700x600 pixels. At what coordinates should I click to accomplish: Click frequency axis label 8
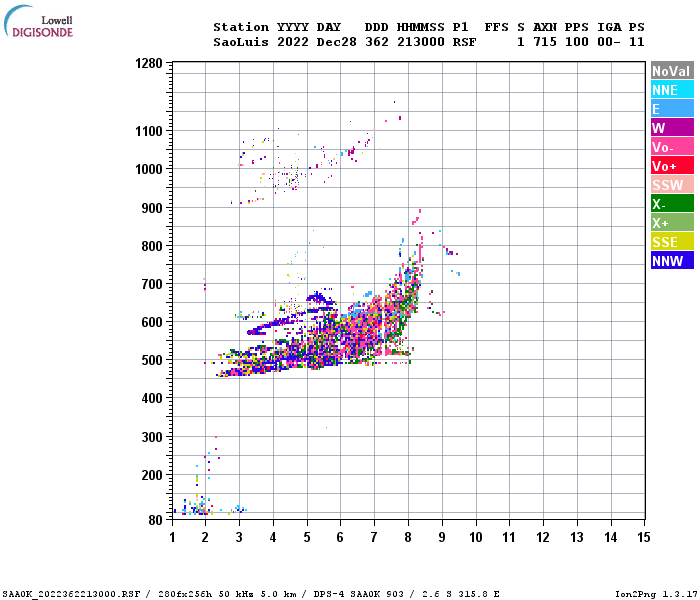408,537
